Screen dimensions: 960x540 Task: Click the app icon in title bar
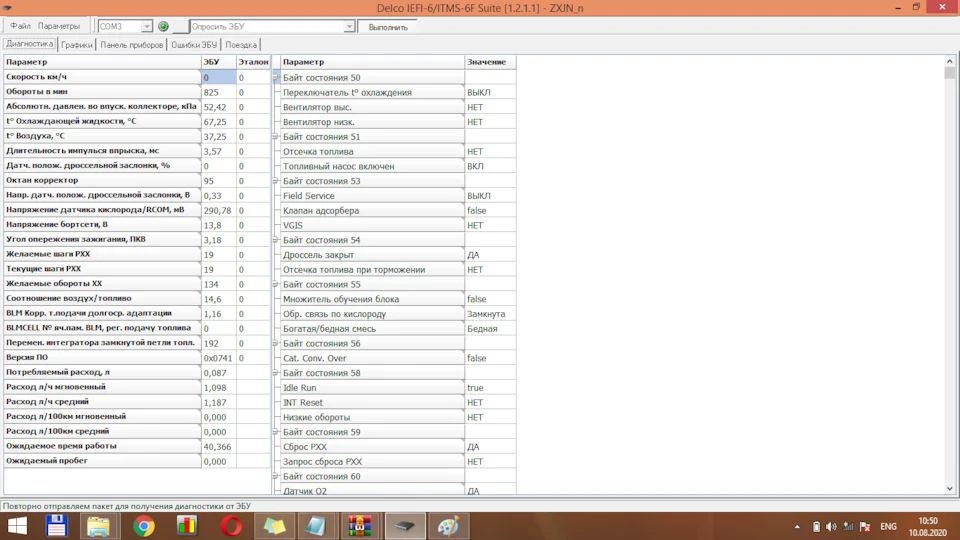[7, 8]
